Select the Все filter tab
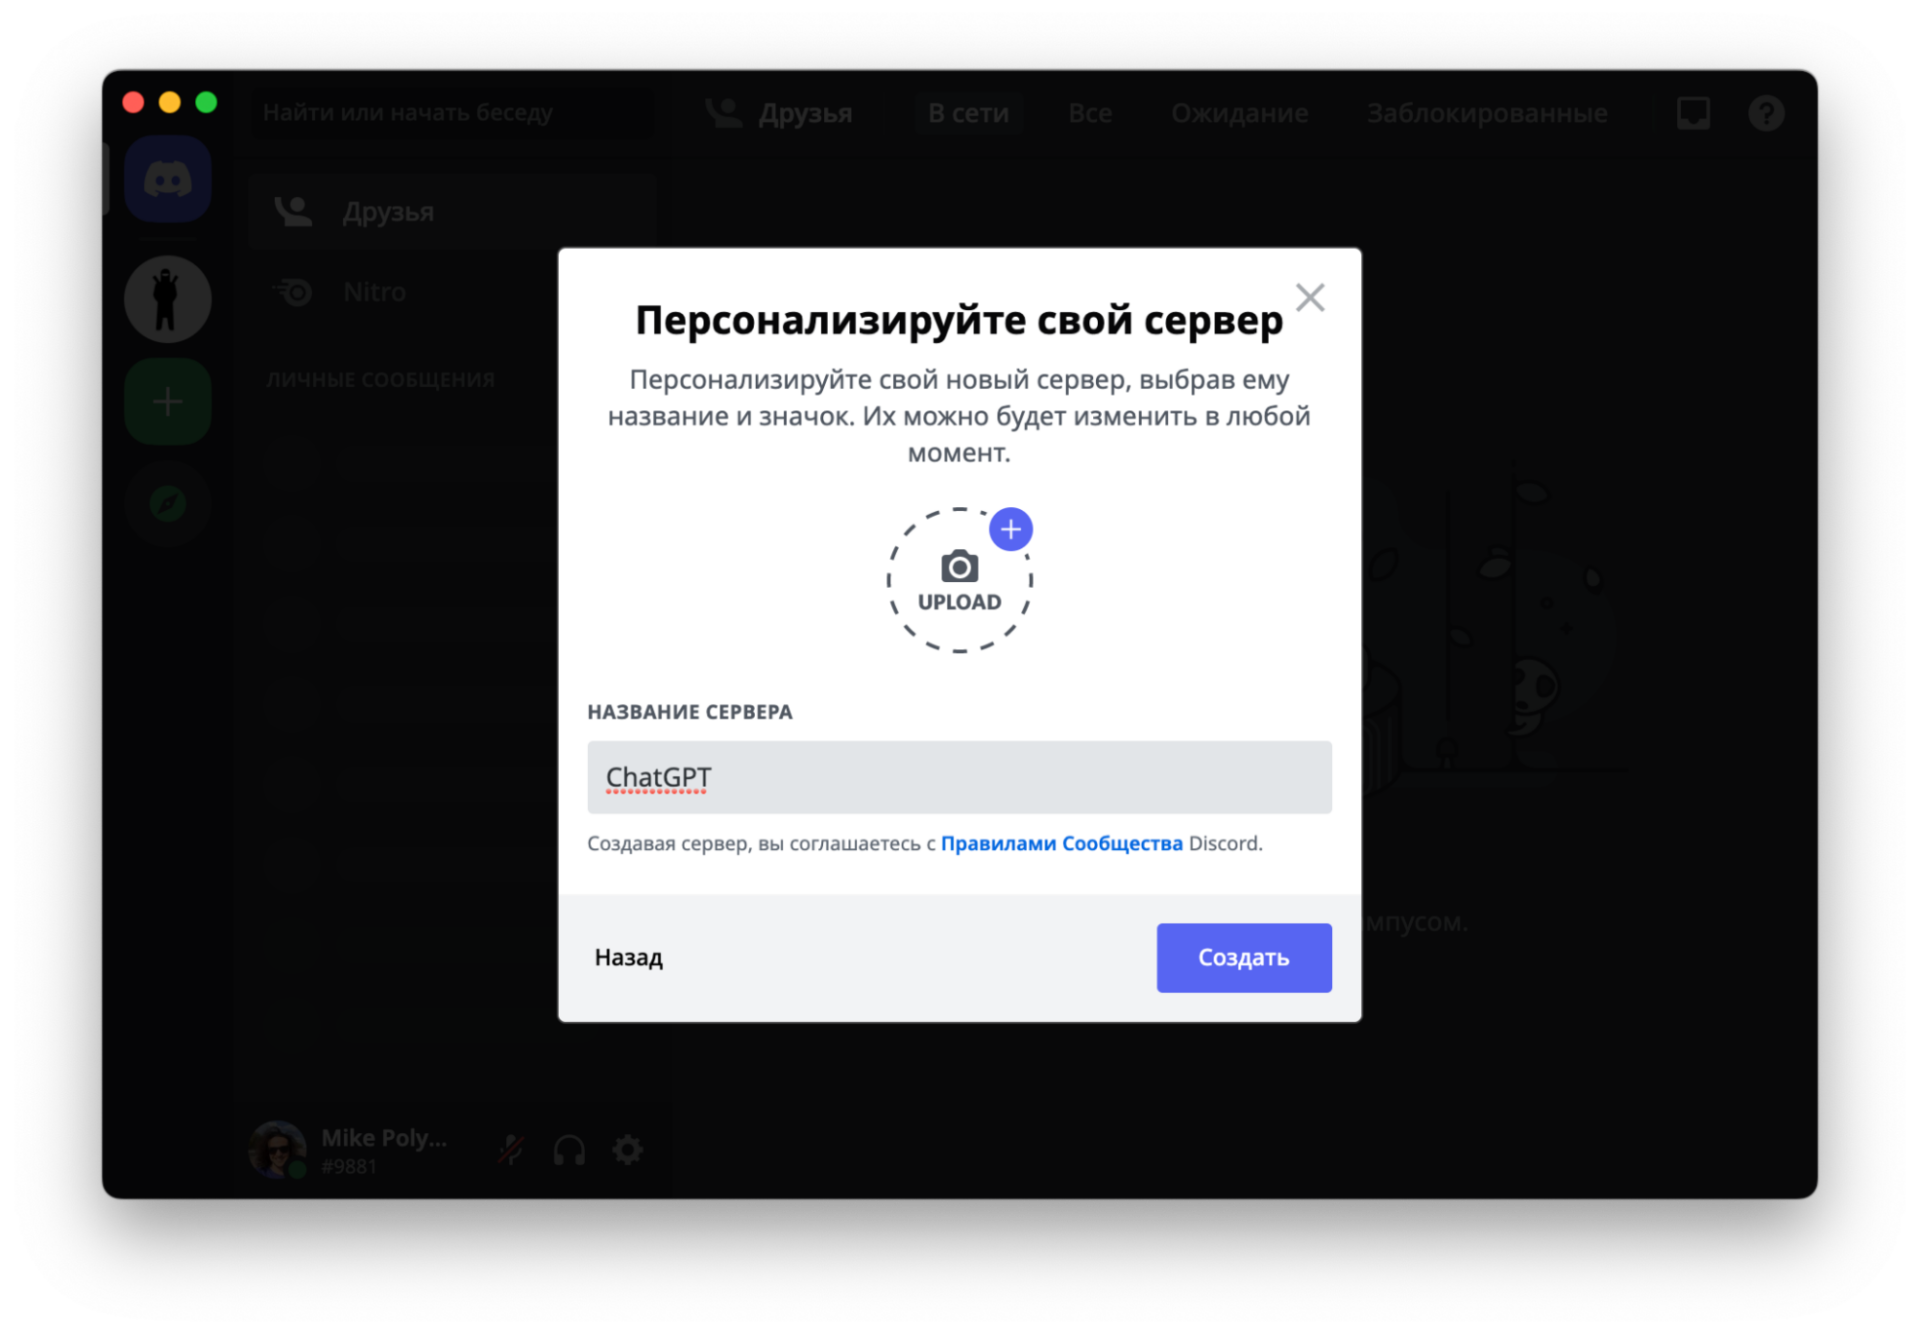The height and width of the screenshot is (1334, 1920). pyautogui.click(x=1090, y=113)
